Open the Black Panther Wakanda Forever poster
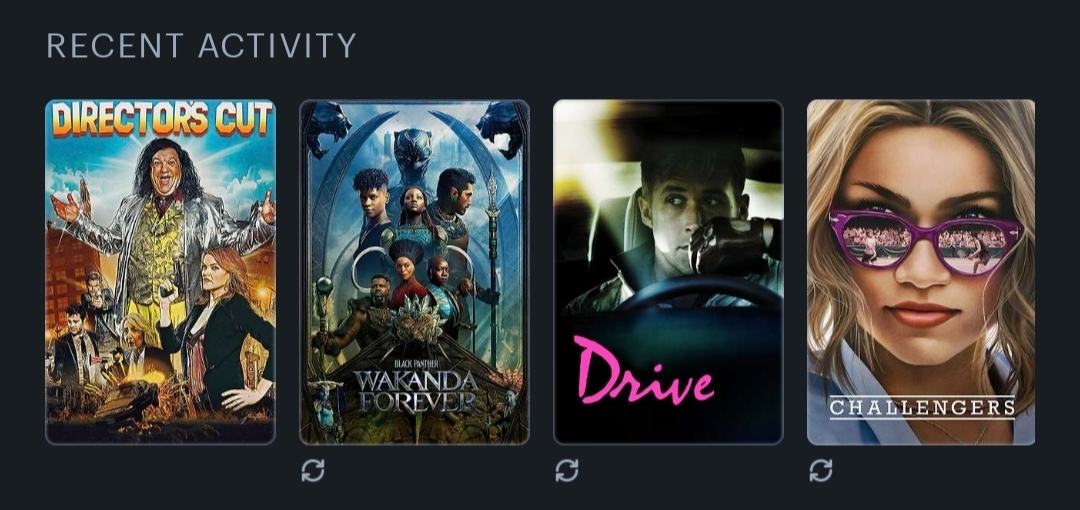1080x510 pixels. tap(415, 272)
